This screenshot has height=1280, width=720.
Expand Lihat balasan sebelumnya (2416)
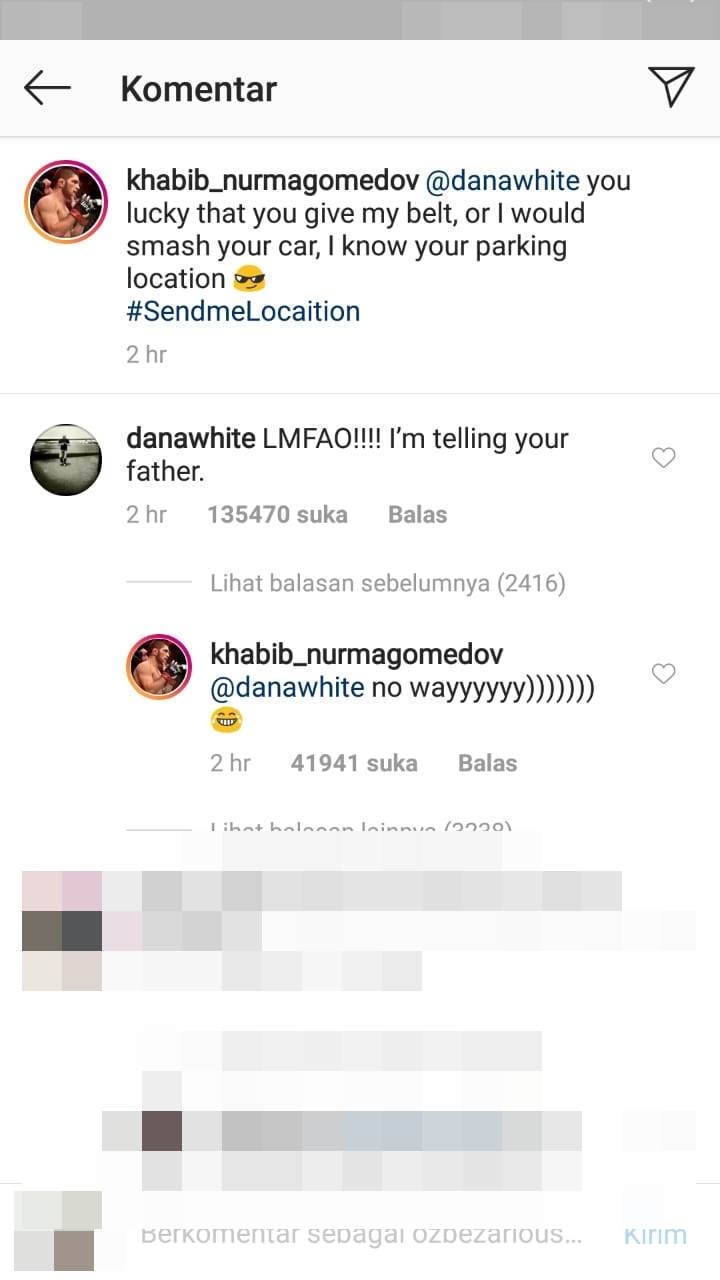(388, 583)
